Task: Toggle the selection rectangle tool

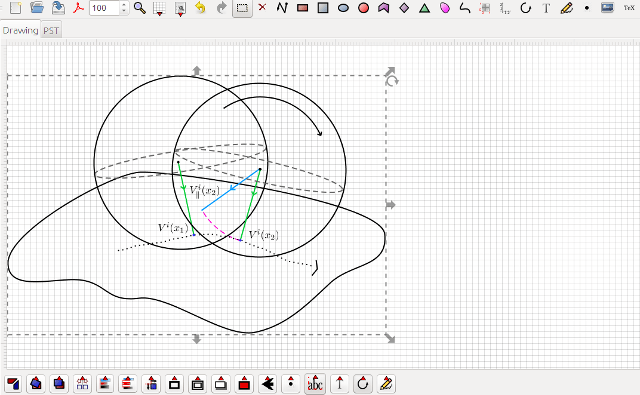Action: (x=242, y=8)
